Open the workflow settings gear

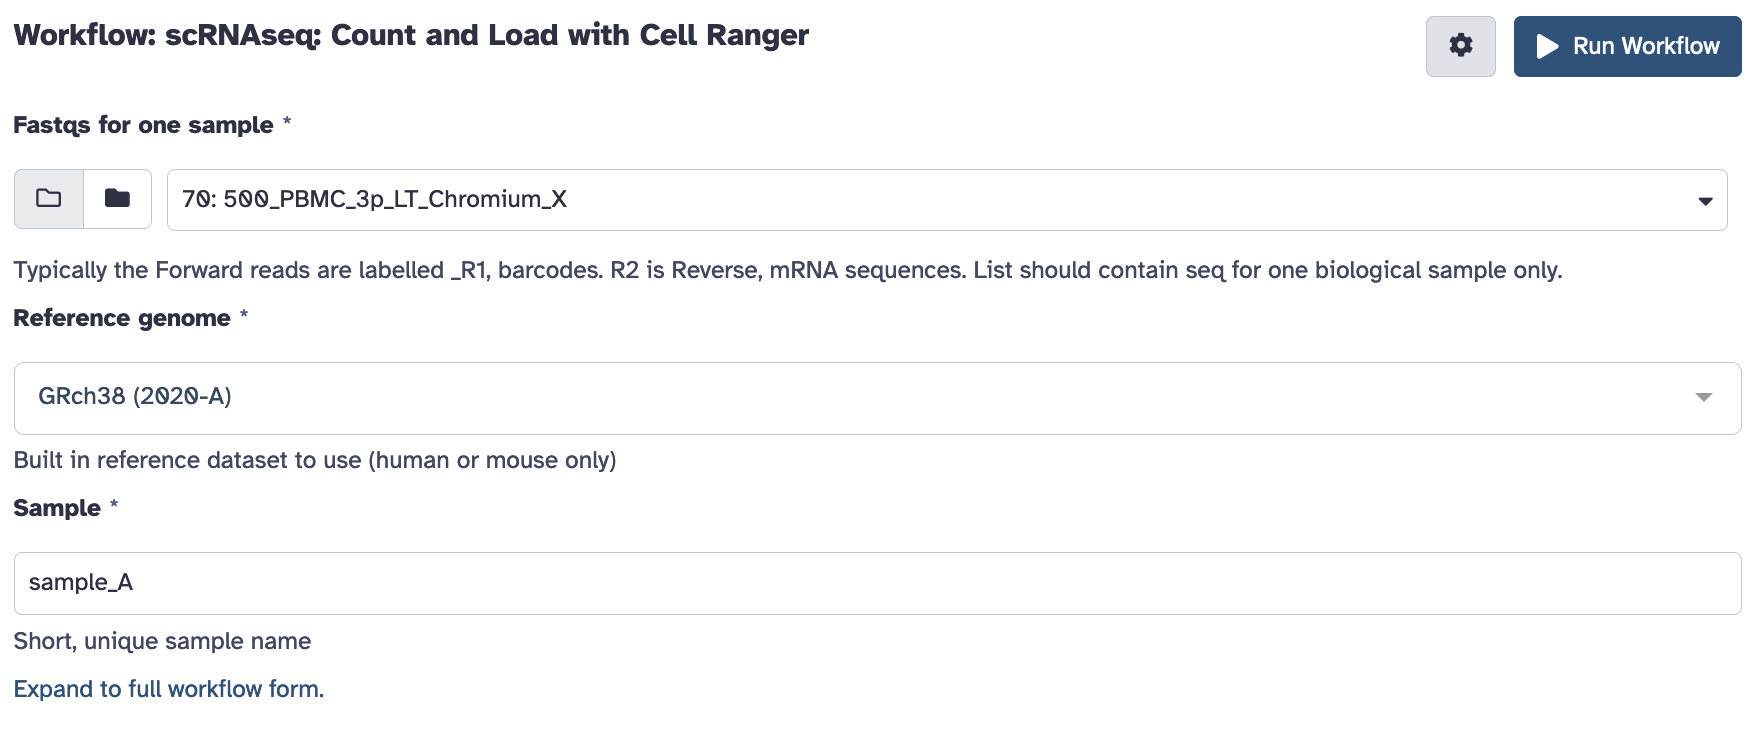[1459, 45]
